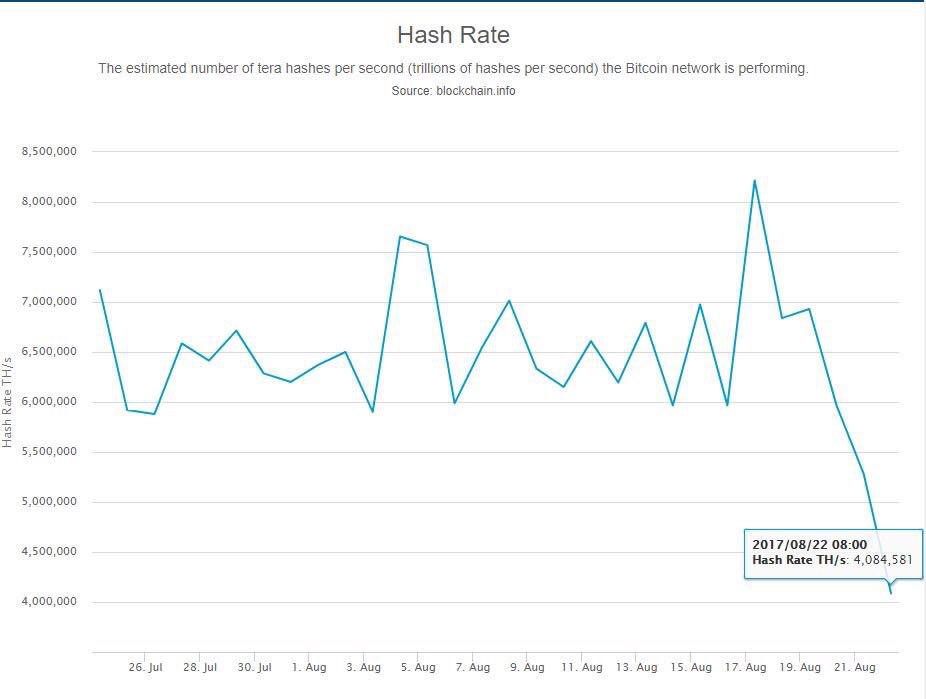Click the highest peak near 17. Aug
The height and width of the screenshot is (699, 926).
pos(754,181)
